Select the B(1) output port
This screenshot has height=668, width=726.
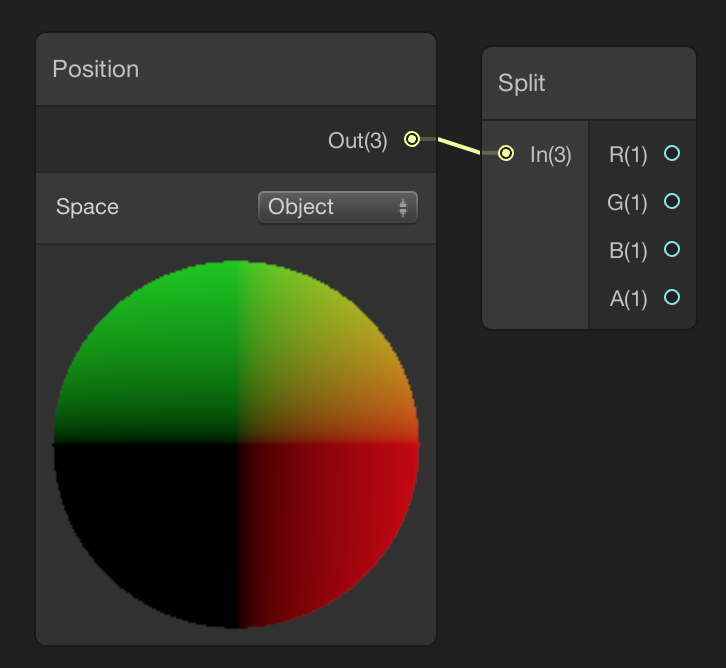(672, 250)
